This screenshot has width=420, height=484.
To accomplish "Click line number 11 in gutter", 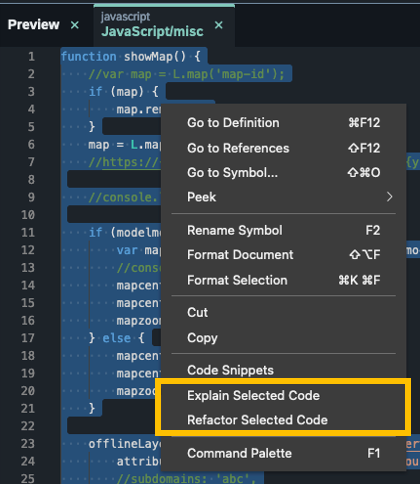I will (x=28, y=232).
